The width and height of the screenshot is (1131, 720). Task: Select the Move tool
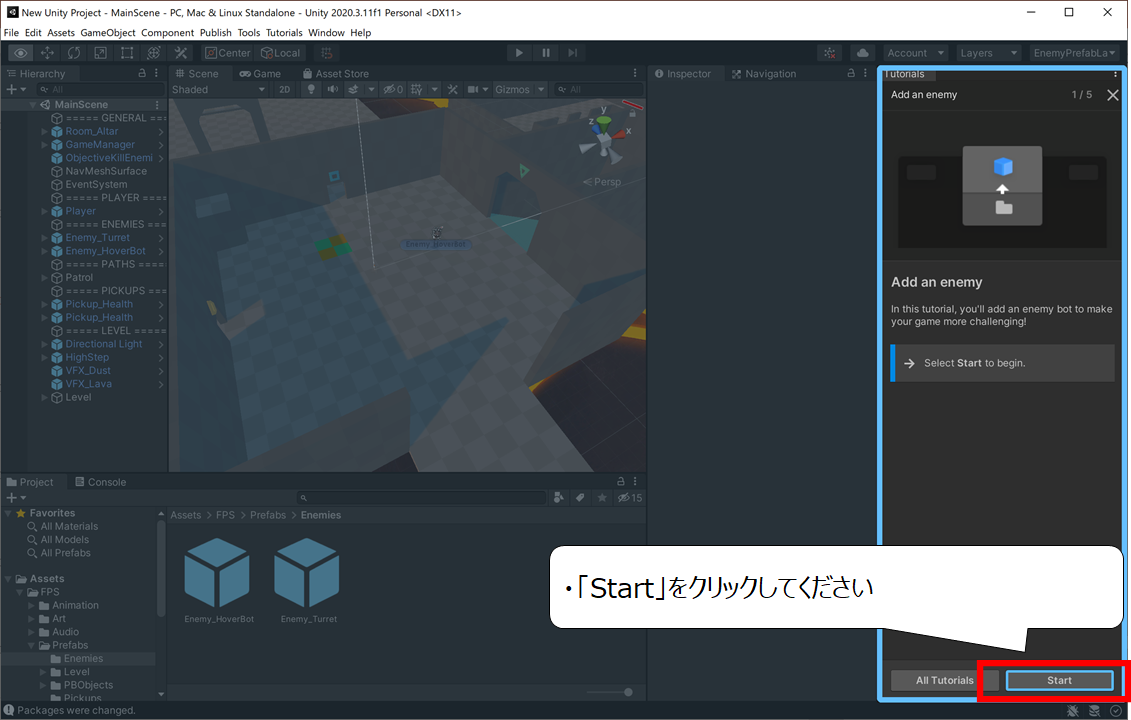(x=47, y=53)
